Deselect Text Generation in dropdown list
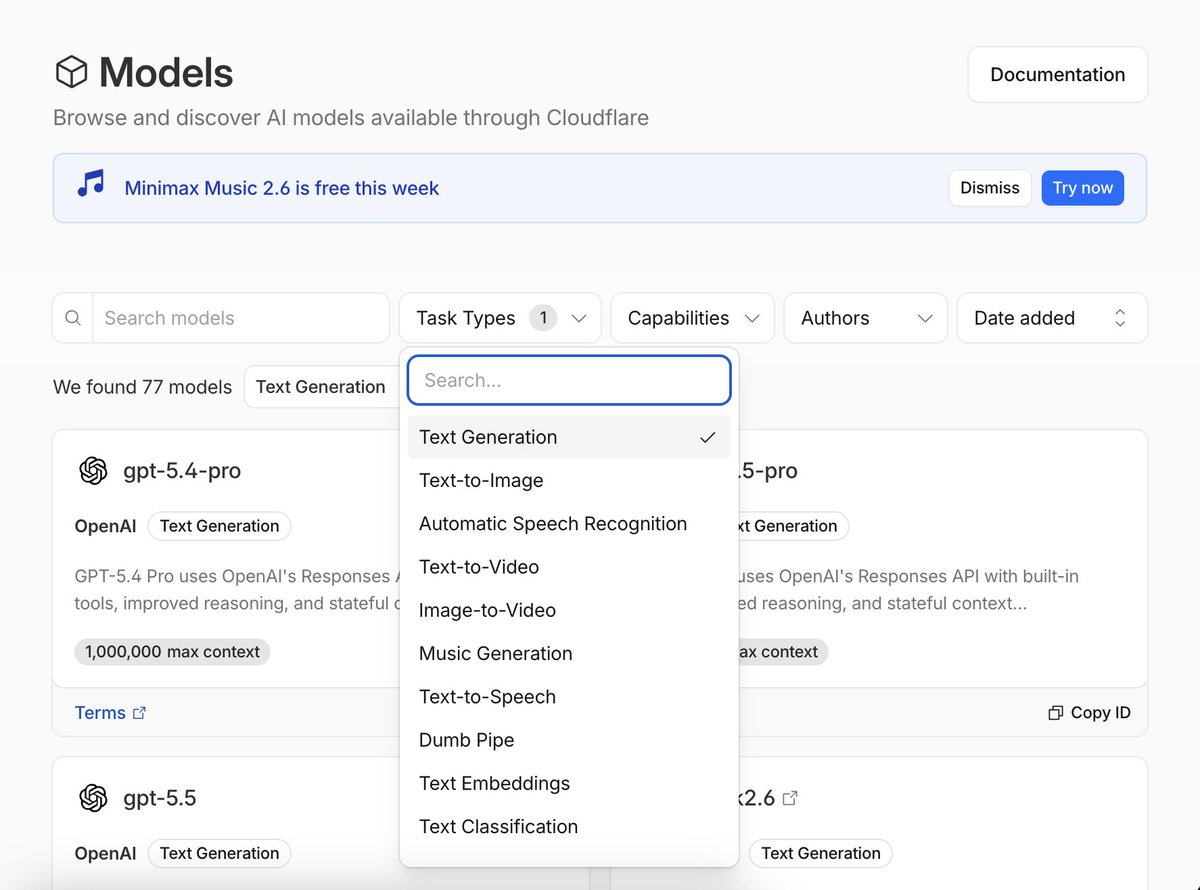 click(569, 437)
